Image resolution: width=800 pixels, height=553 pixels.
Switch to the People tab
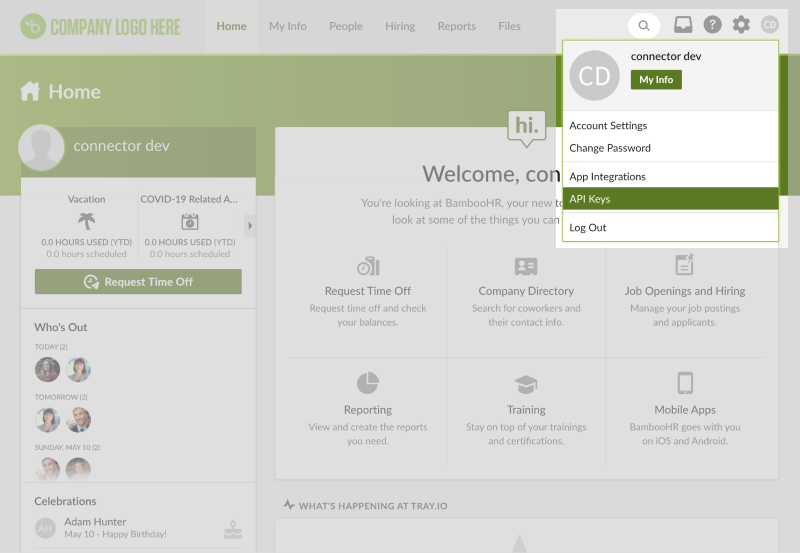coord(346,26)
